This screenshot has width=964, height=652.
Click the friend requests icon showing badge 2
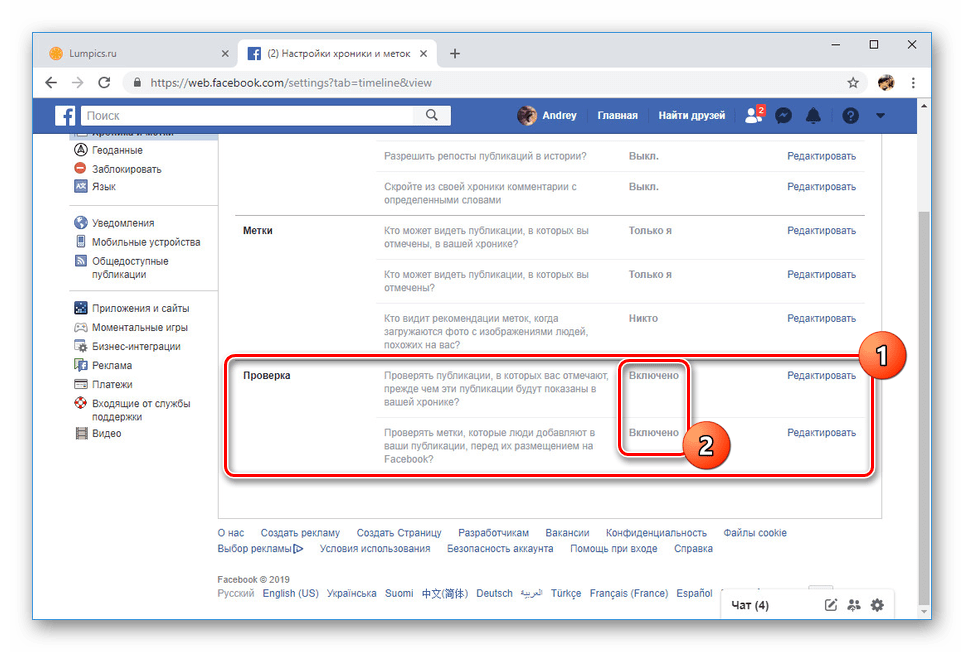[x=753, y=115]
